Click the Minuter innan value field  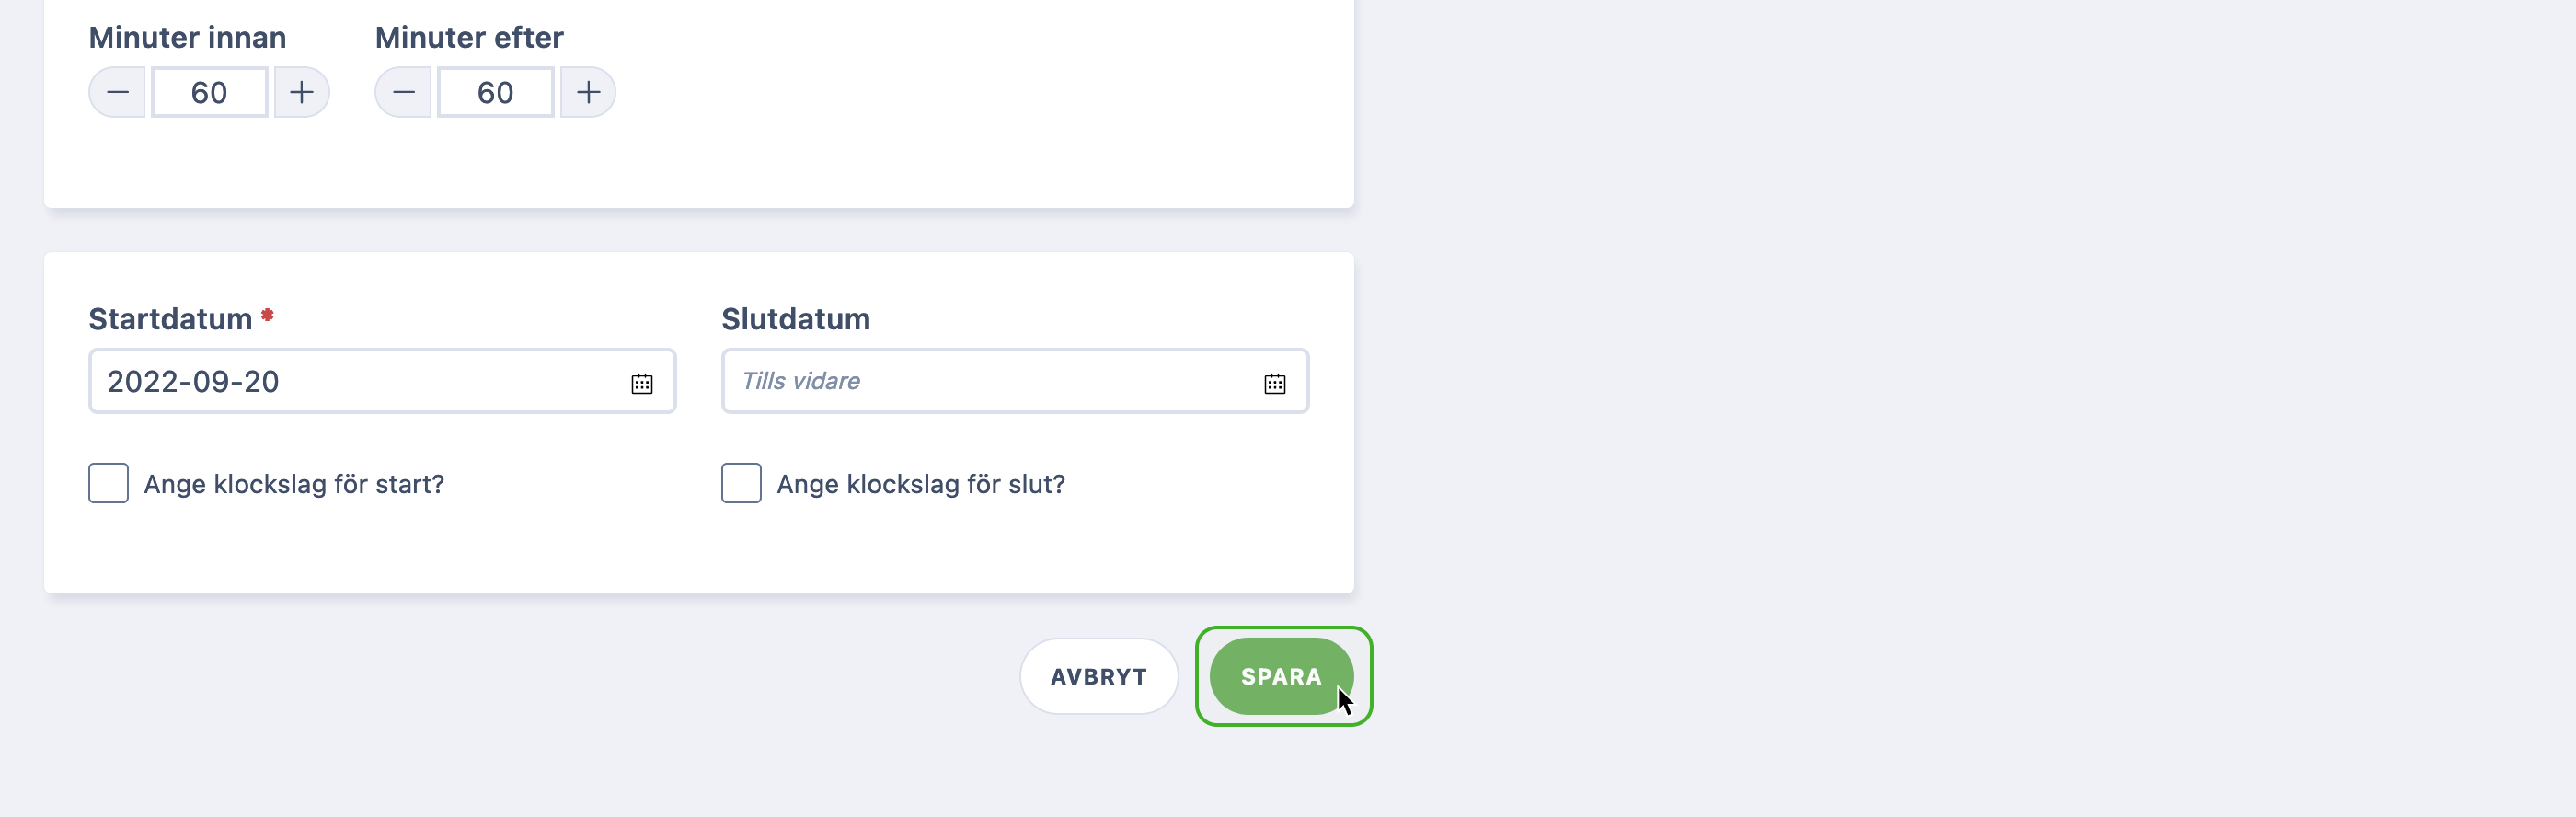(210, 93)
